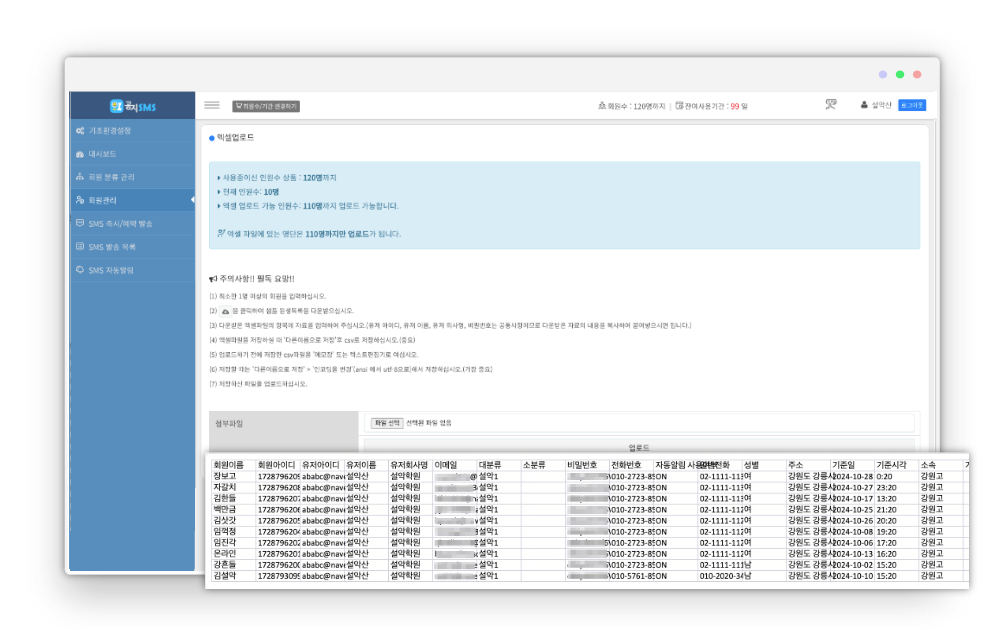Viewport: 1000px width, 630px height.
Task: Click the 기준일 column header in the spreadsheet
Action: coord(843,465)
